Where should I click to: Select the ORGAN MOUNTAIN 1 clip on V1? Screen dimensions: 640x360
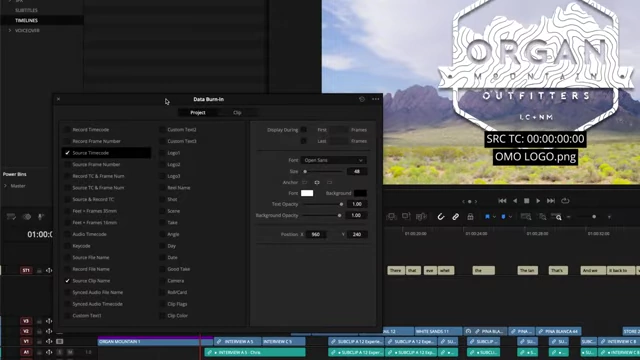[155, 341]
